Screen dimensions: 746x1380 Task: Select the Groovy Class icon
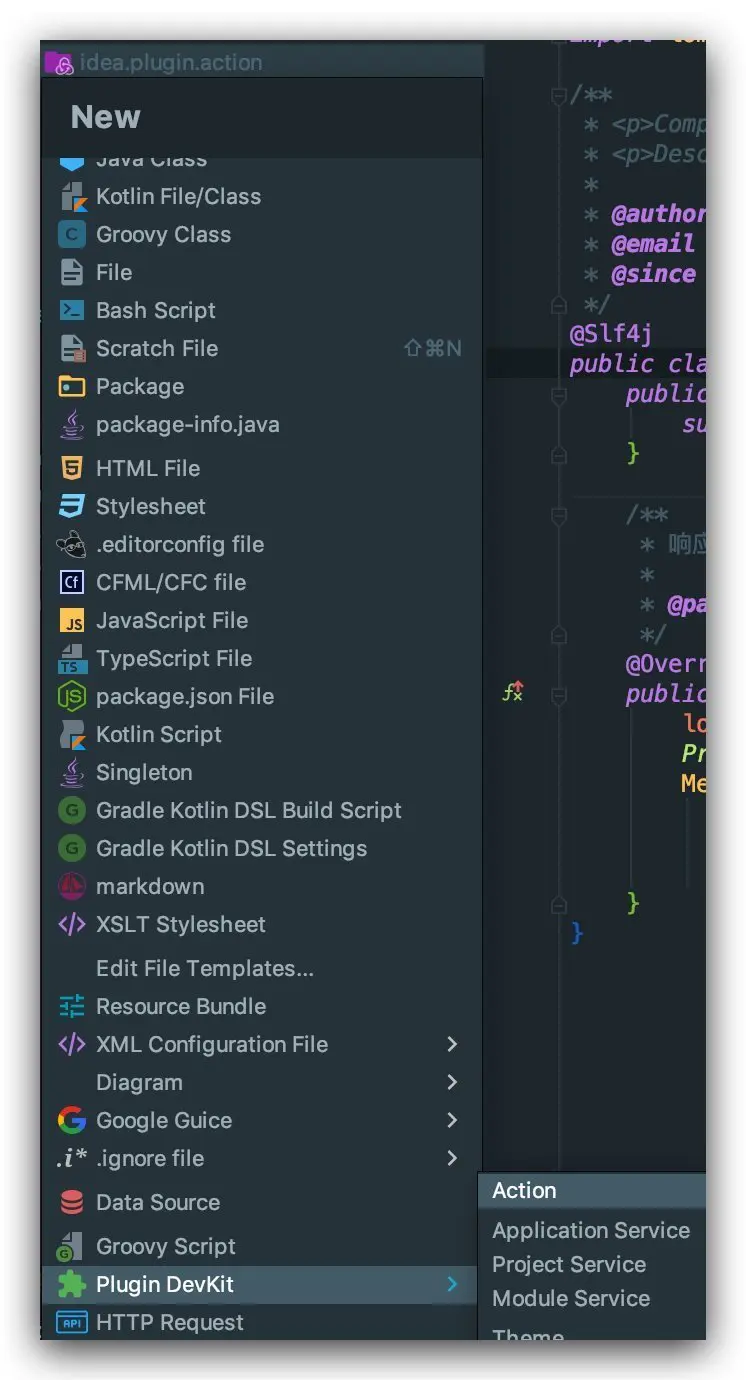coord(72,235)
